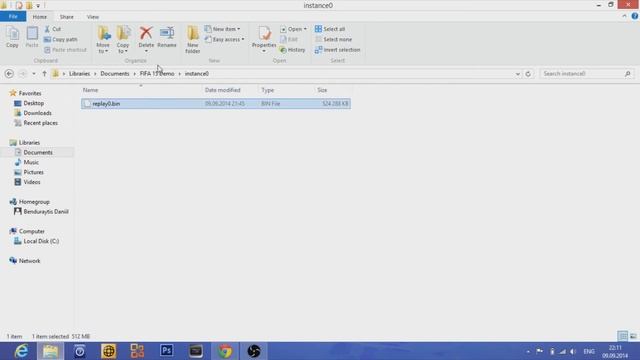The height and width of the screenshot is (360, 640).
Task: Rename the selected file
Action: pos(167,37)
